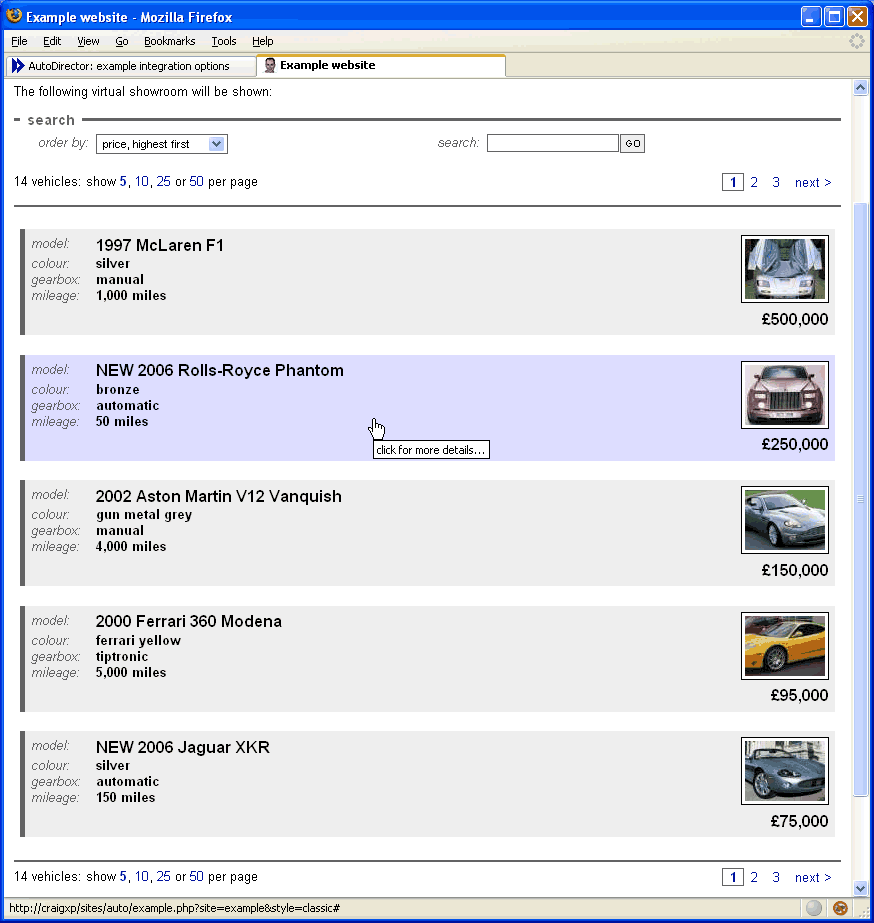Click the '50 miles' mileage value
Screen dimensions: 874x923
coord(122,421)
